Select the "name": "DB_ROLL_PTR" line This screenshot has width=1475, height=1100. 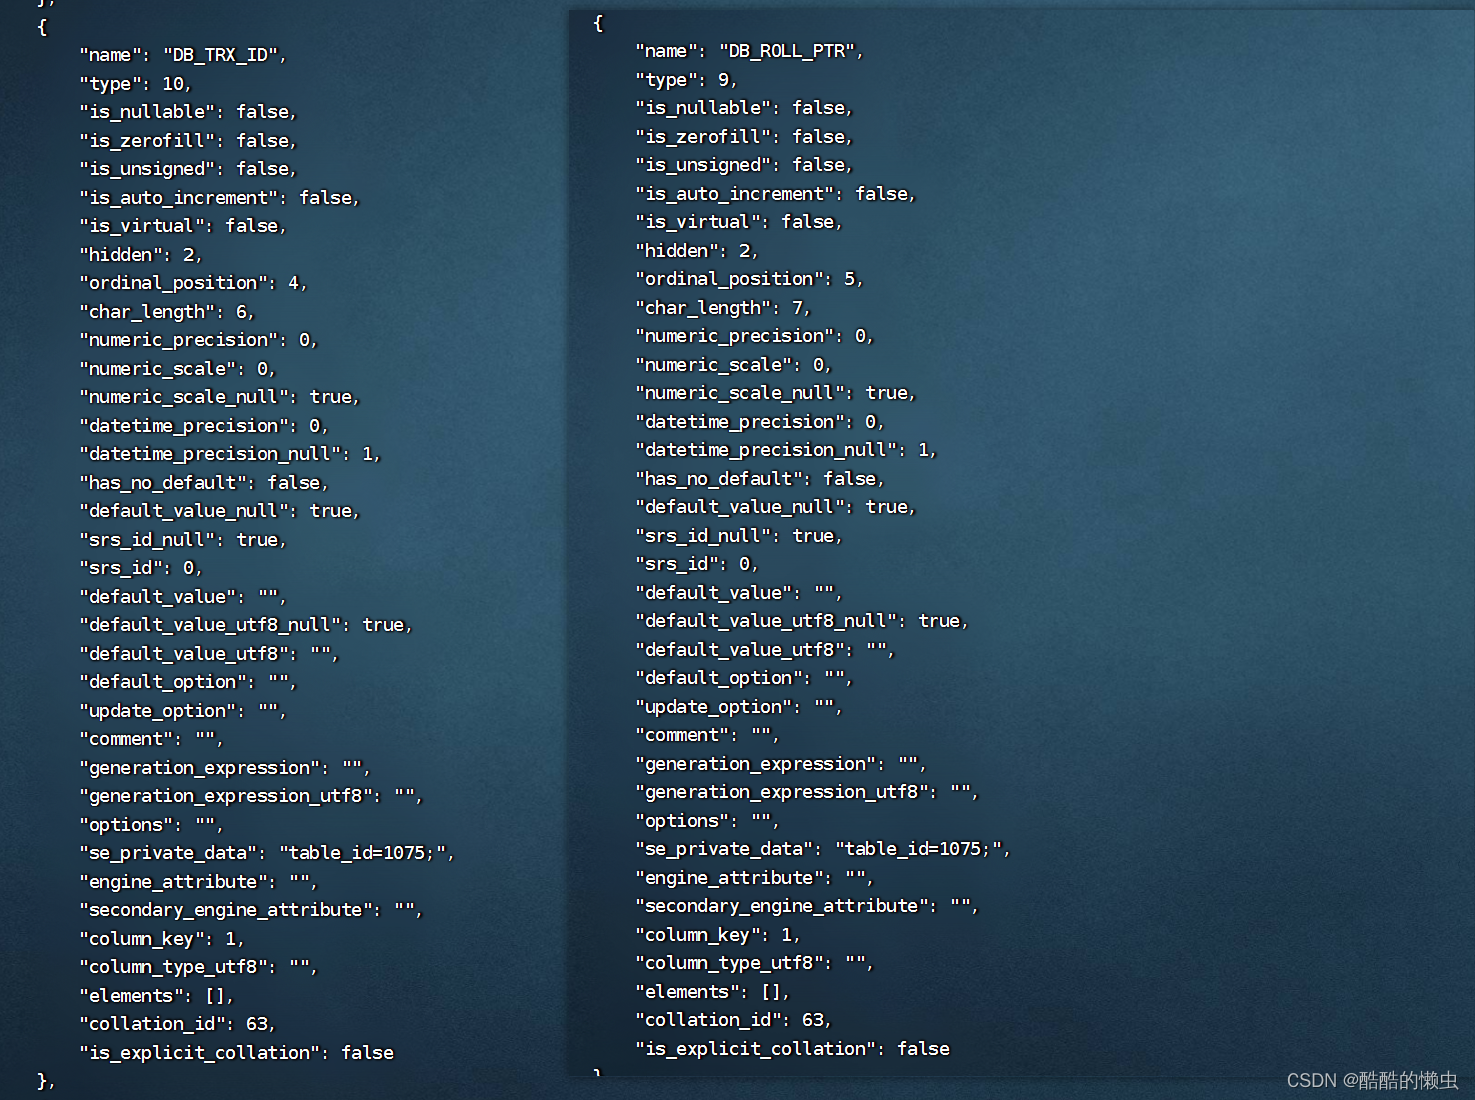(749, 51)
